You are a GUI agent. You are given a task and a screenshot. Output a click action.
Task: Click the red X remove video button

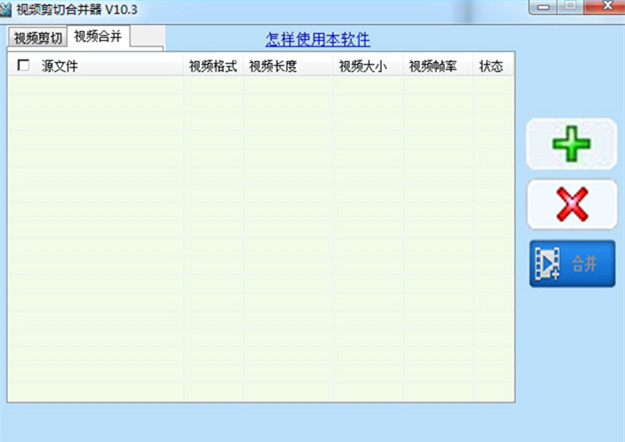pos(572,204)
